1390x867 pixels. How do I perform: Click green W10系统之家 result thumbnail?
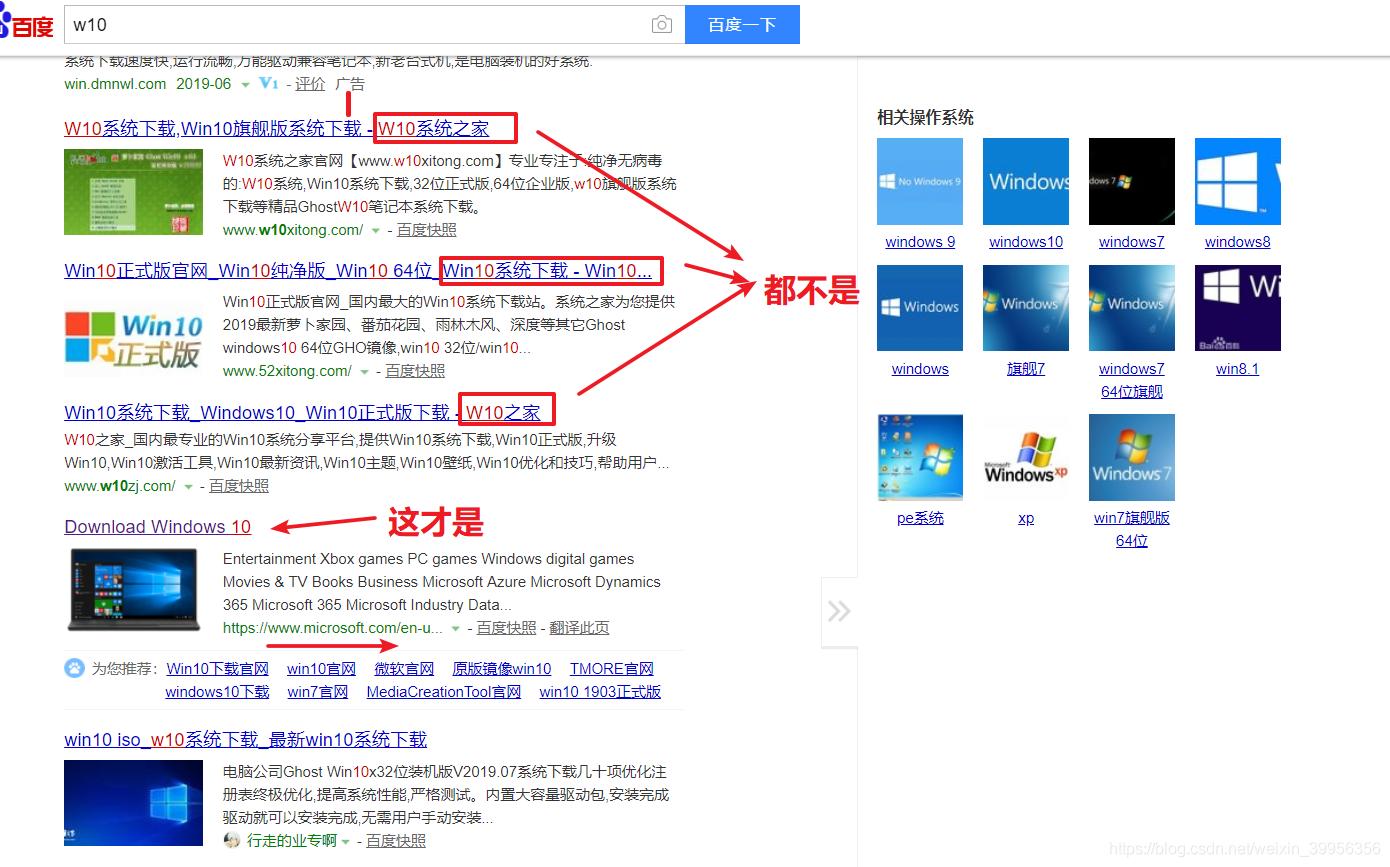pos(133,192)
